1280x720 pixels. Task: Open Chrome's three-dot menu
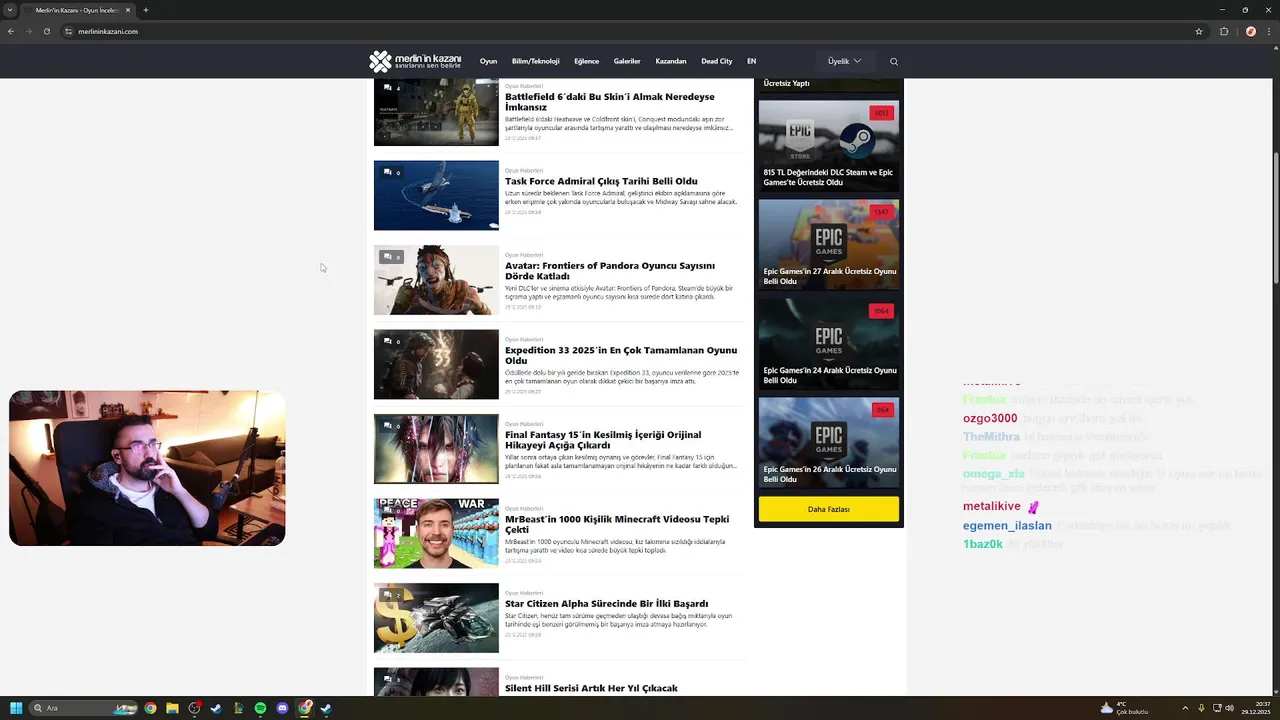click(1268, 31)
